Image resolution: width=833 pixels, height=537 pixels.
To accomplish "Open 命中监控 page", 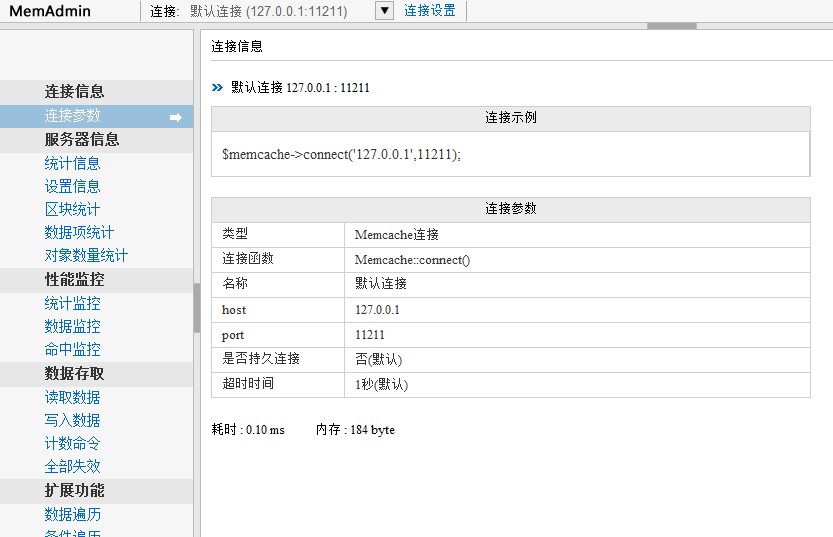I will (72, 350).
